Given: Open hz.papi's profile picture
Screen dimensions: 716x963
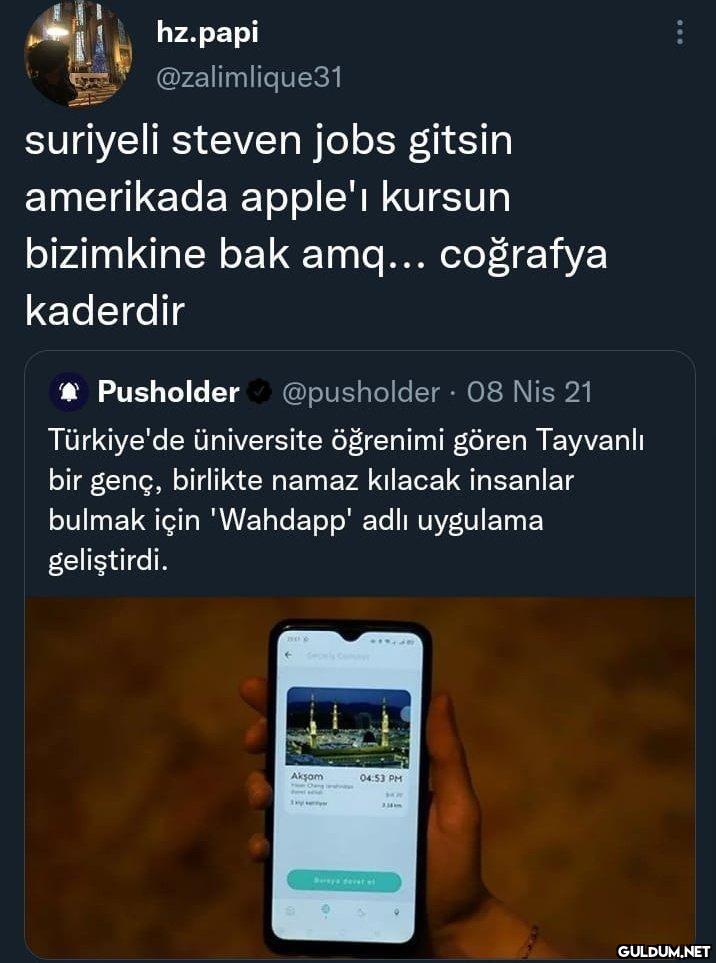Looking at the screenshot, I should pos(77,54).
